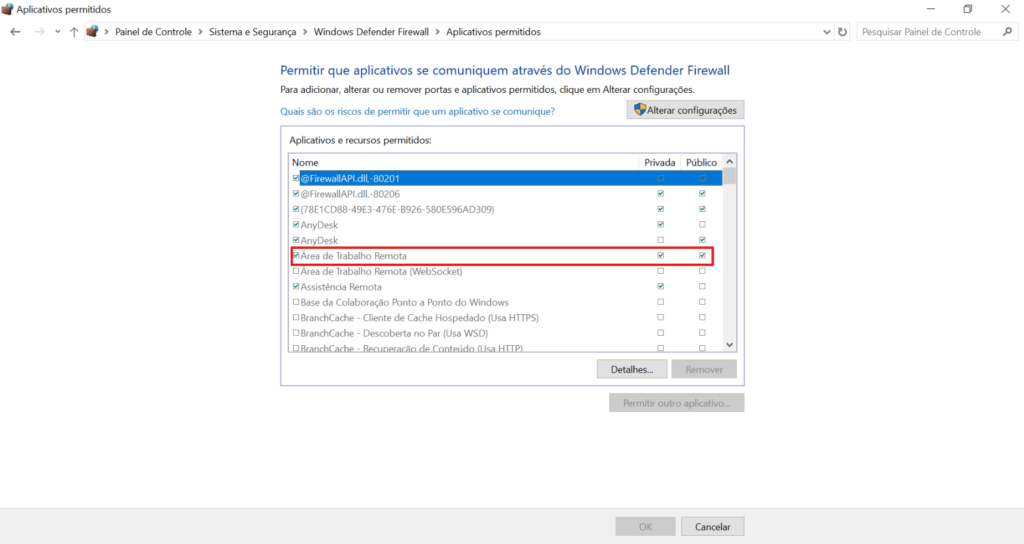This screenshot has width=1024, height=544.
Task: Open Painel de Controle breadcrumb
Action: click(153, 31)
